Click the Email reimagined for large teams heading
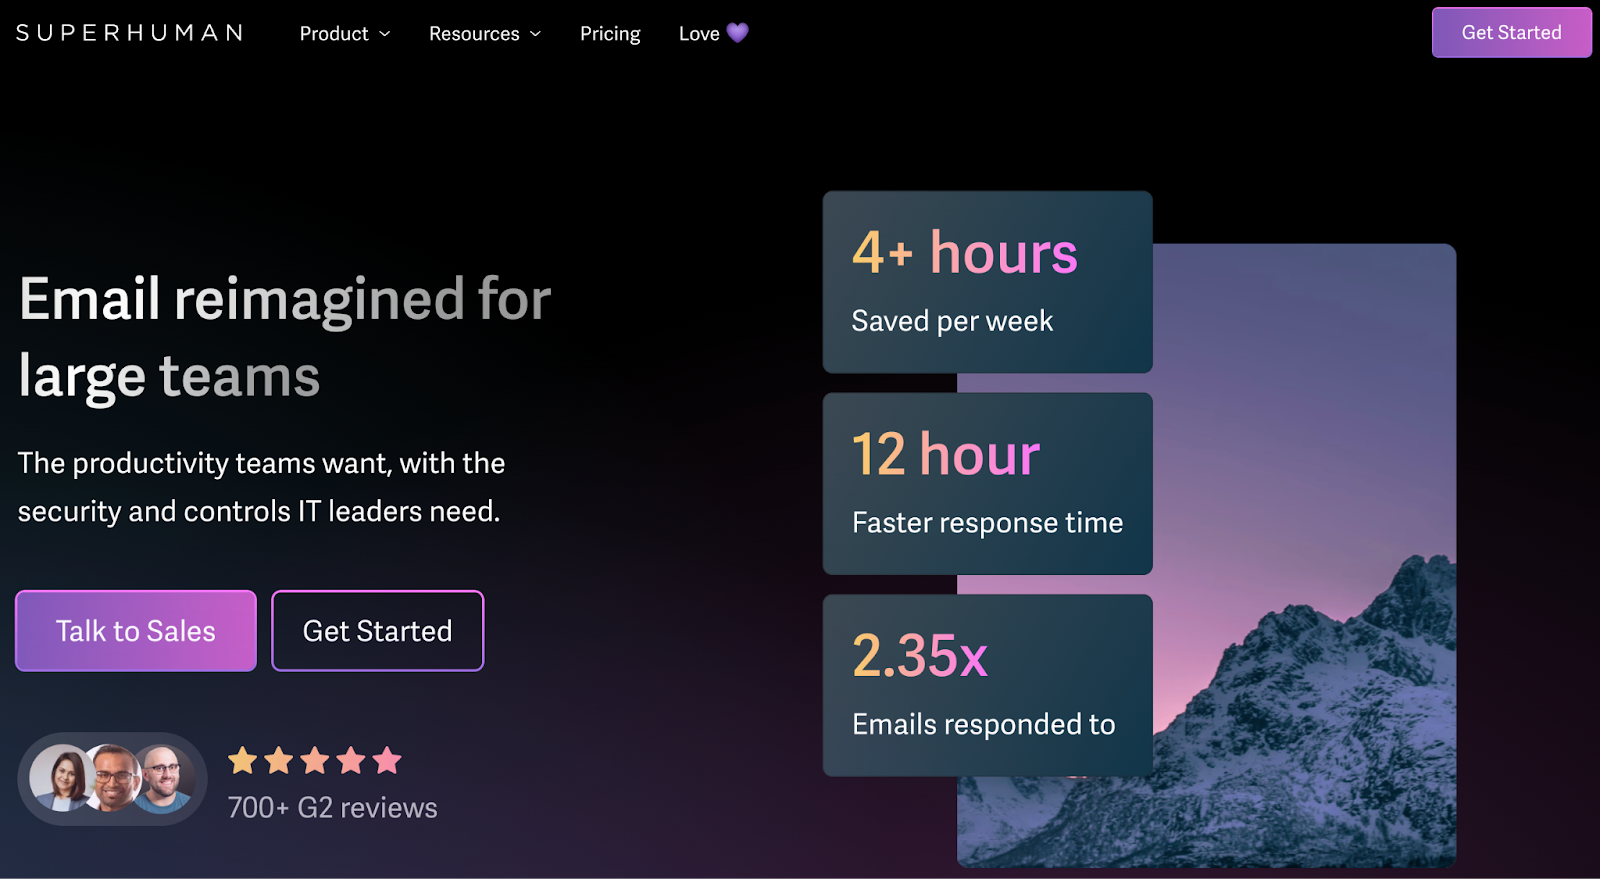The image size is (1600, 879). click(x=285, y=337)
